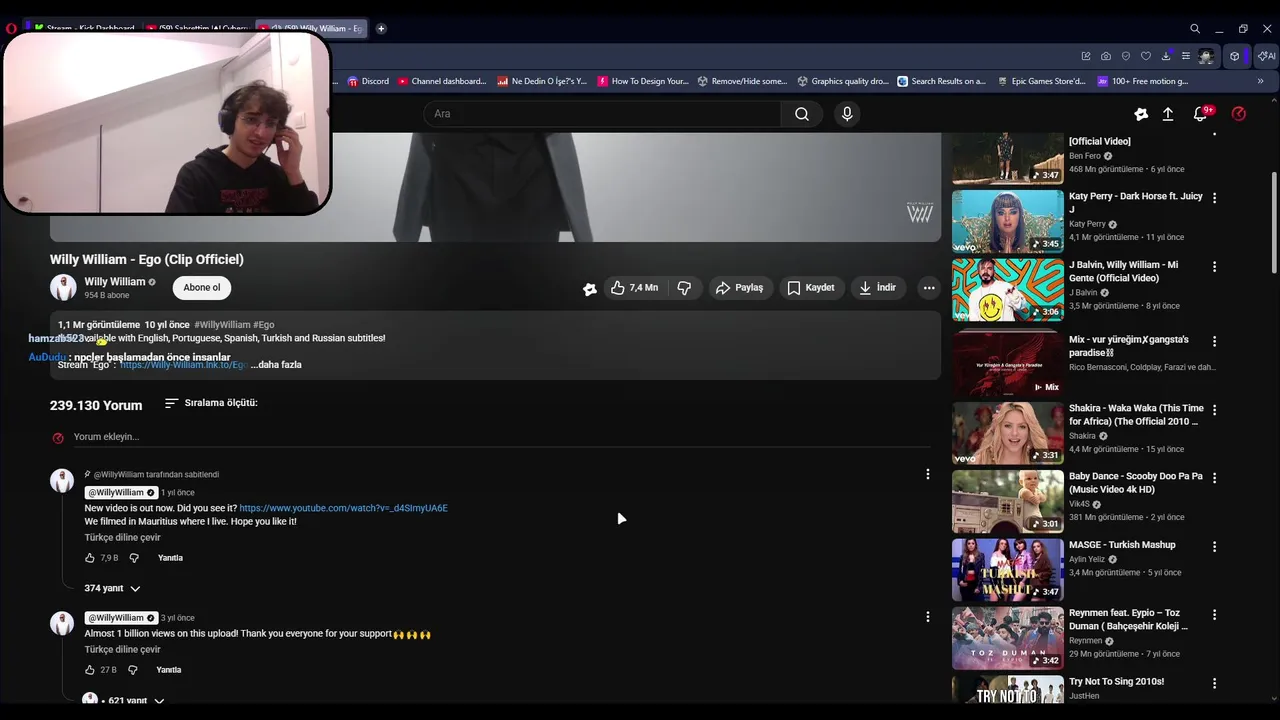Open menu for Katy Perry Dark Horse video
This screenshot has width=1280, height=720.
tap(1215, 198)
